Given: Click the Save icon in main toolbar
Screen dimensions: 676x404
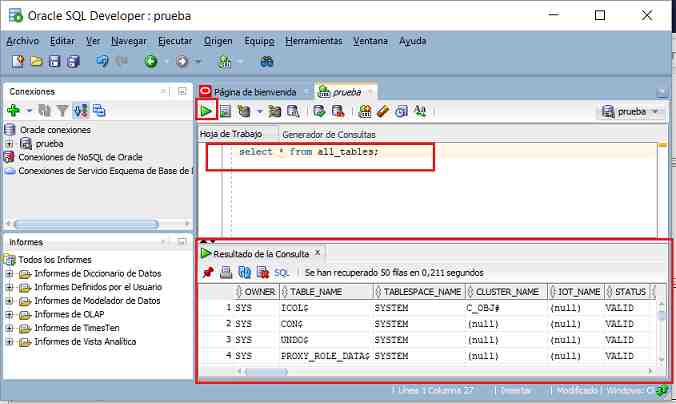Looking at the screenshot, I should tap(54, 62).
